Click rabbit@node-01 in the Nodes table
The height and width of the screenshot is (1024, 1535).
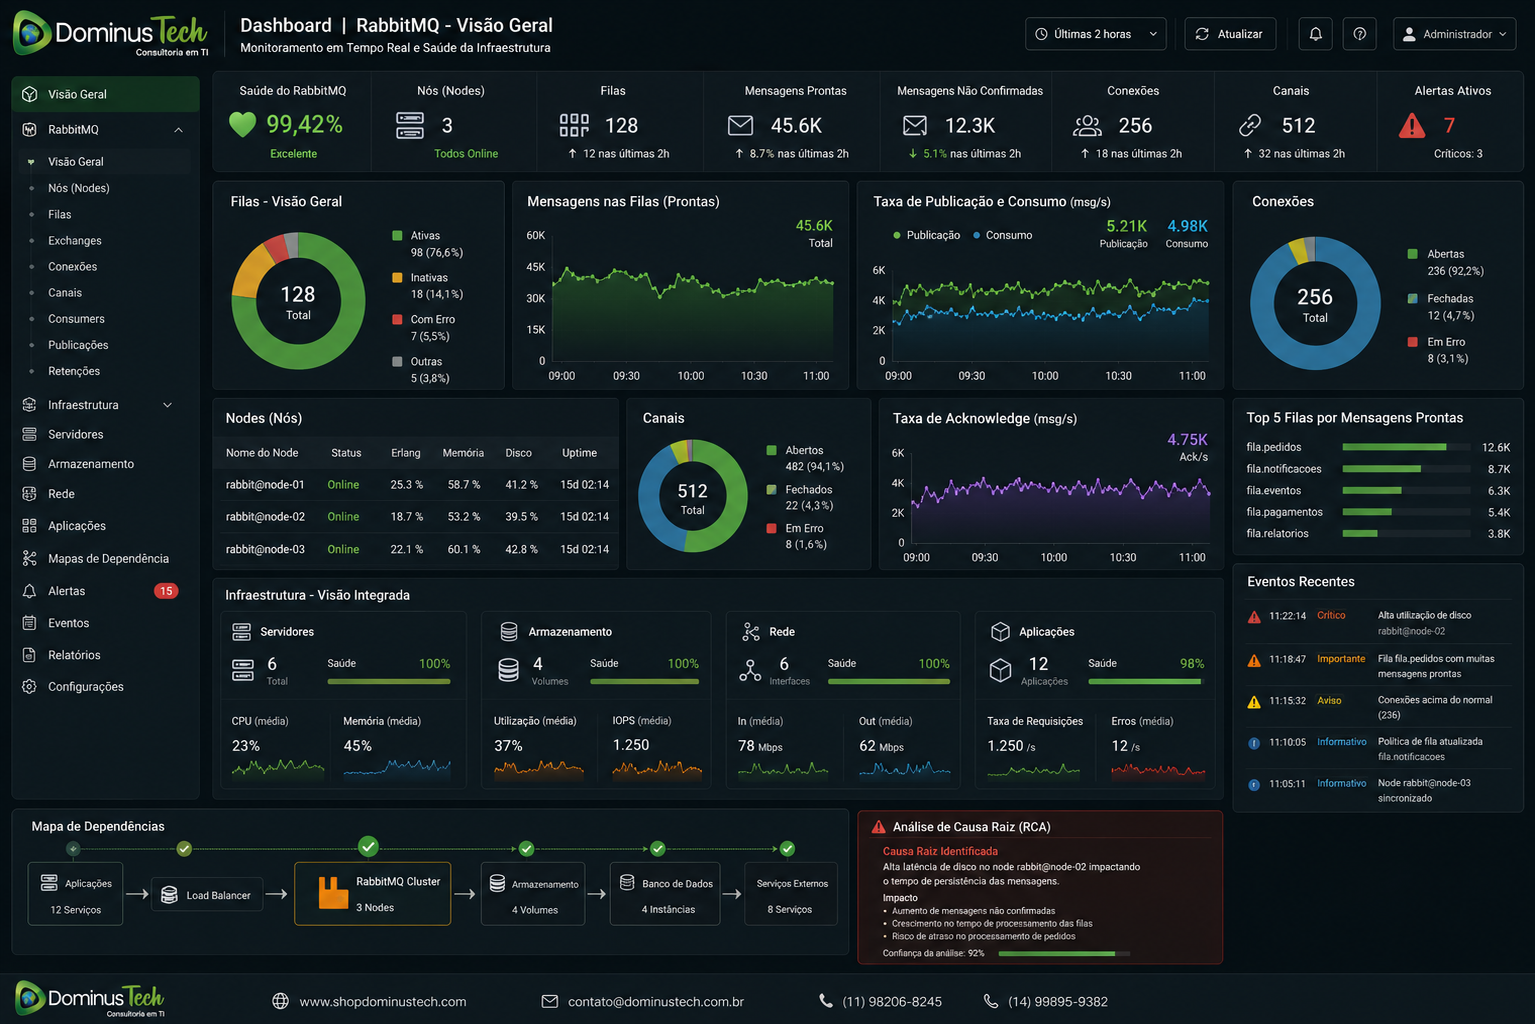click(265, 485)
